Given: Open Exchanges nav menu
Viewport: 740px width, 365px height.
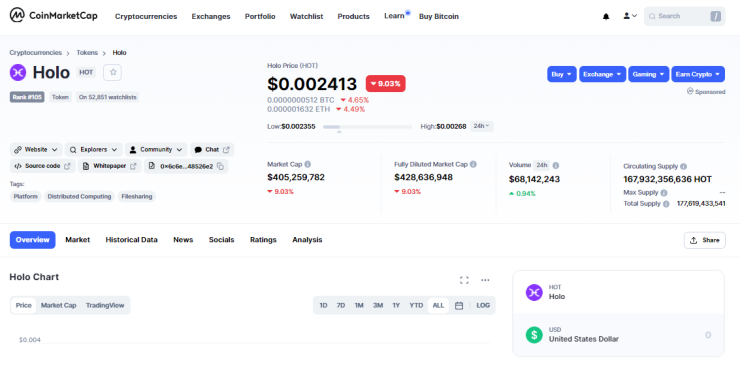Looking at the screenshot, I should pos(211,17).
